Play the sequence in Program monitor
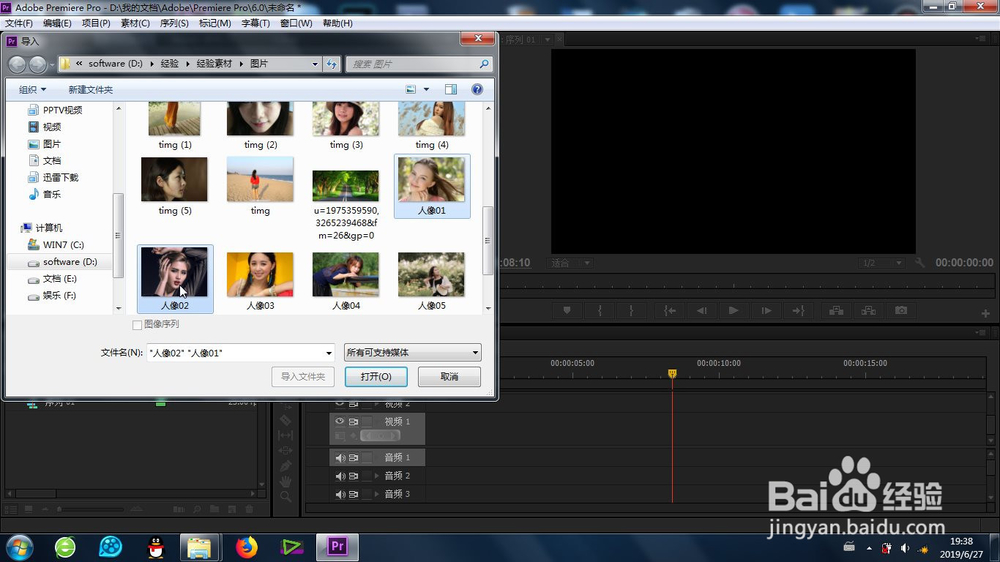The image size is (1000, 562). coord(733,311)
